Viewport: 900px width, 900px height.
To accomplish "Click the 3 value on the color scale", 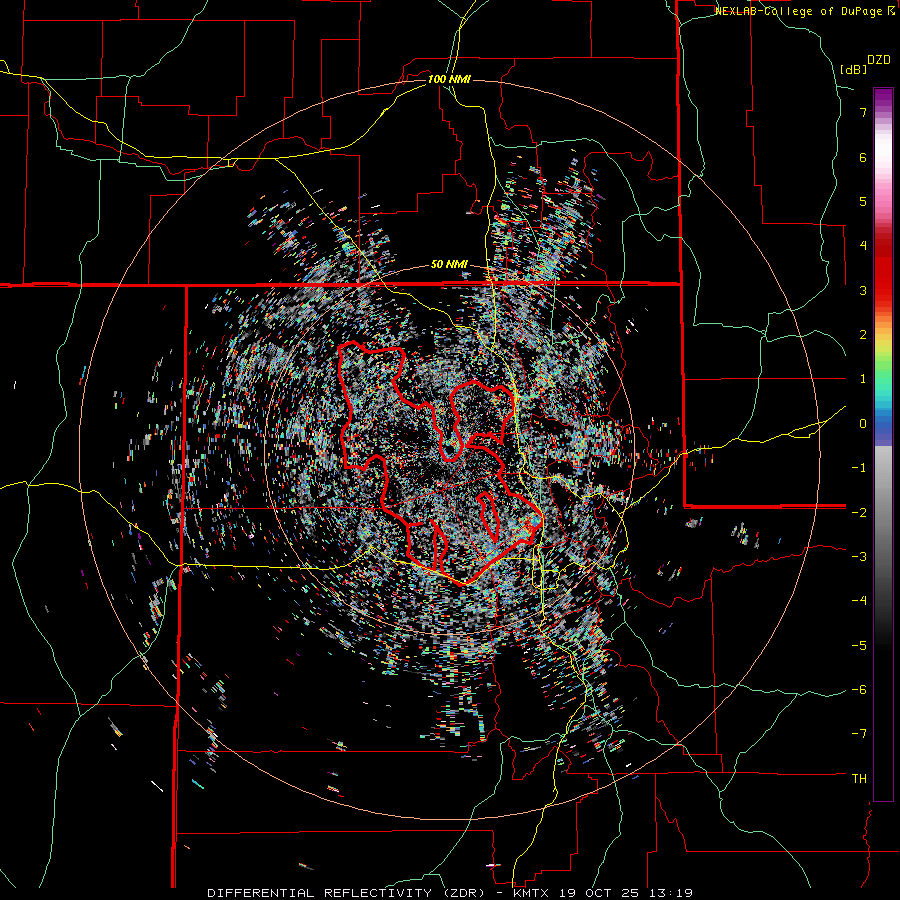I will point(863,290).
